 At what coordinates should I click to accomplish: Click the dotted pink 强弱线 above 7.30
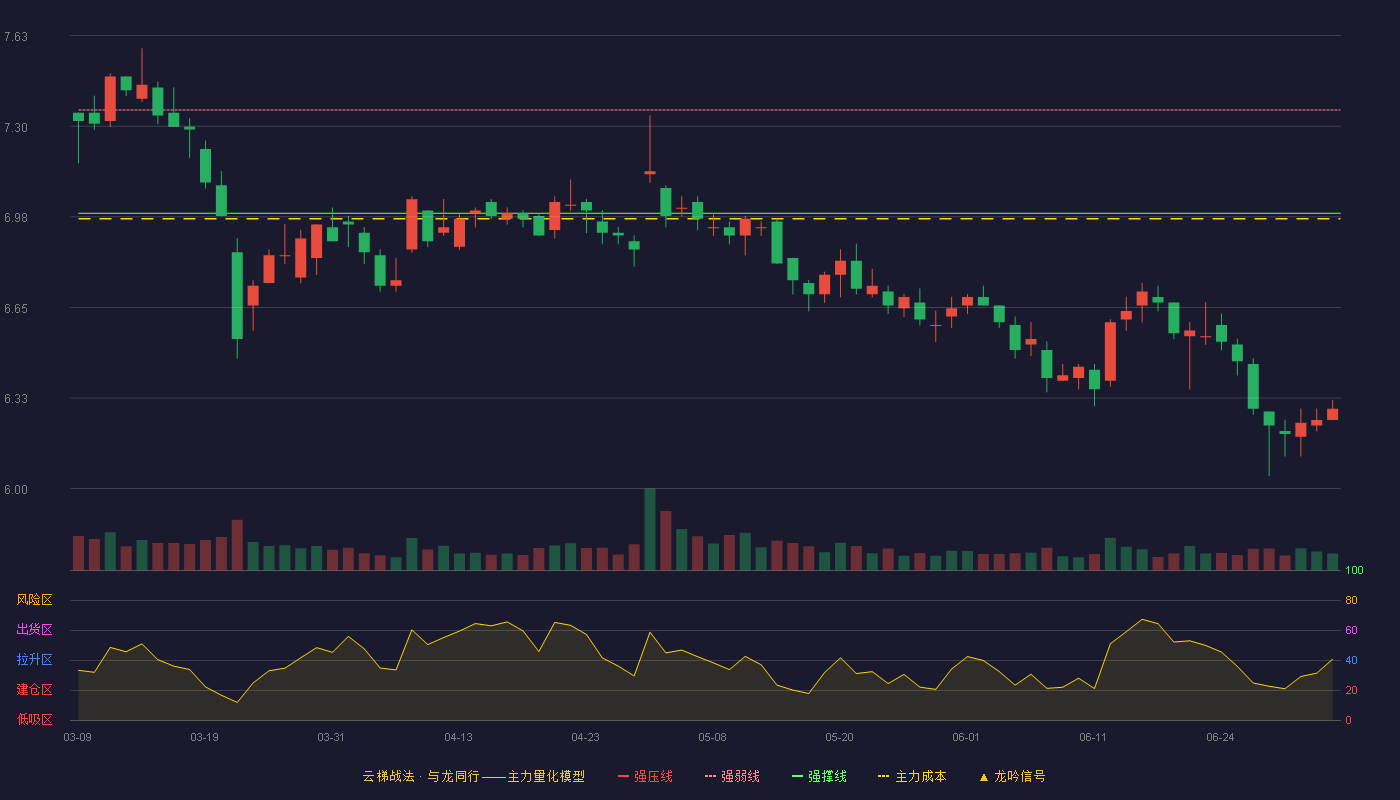point(709,110)
